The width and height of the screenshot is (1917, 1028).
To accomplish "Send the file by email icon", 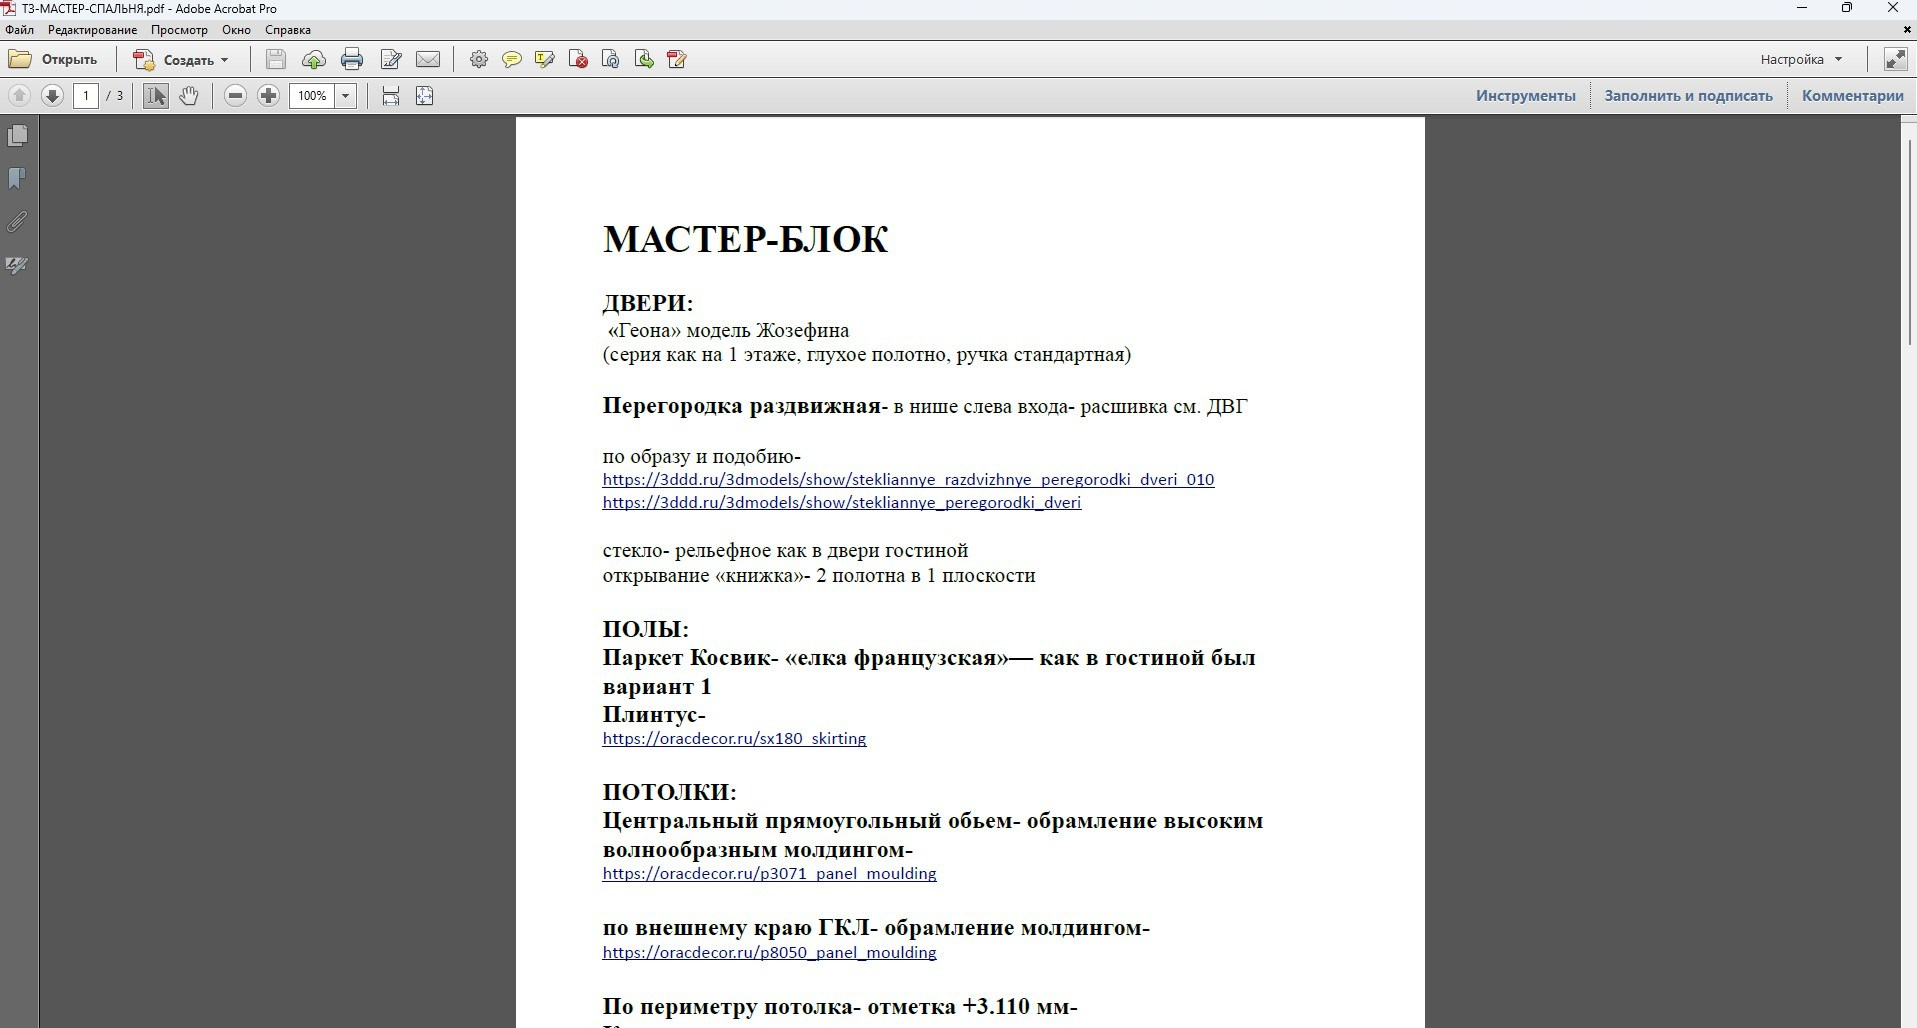I will [x=428, y=60].
